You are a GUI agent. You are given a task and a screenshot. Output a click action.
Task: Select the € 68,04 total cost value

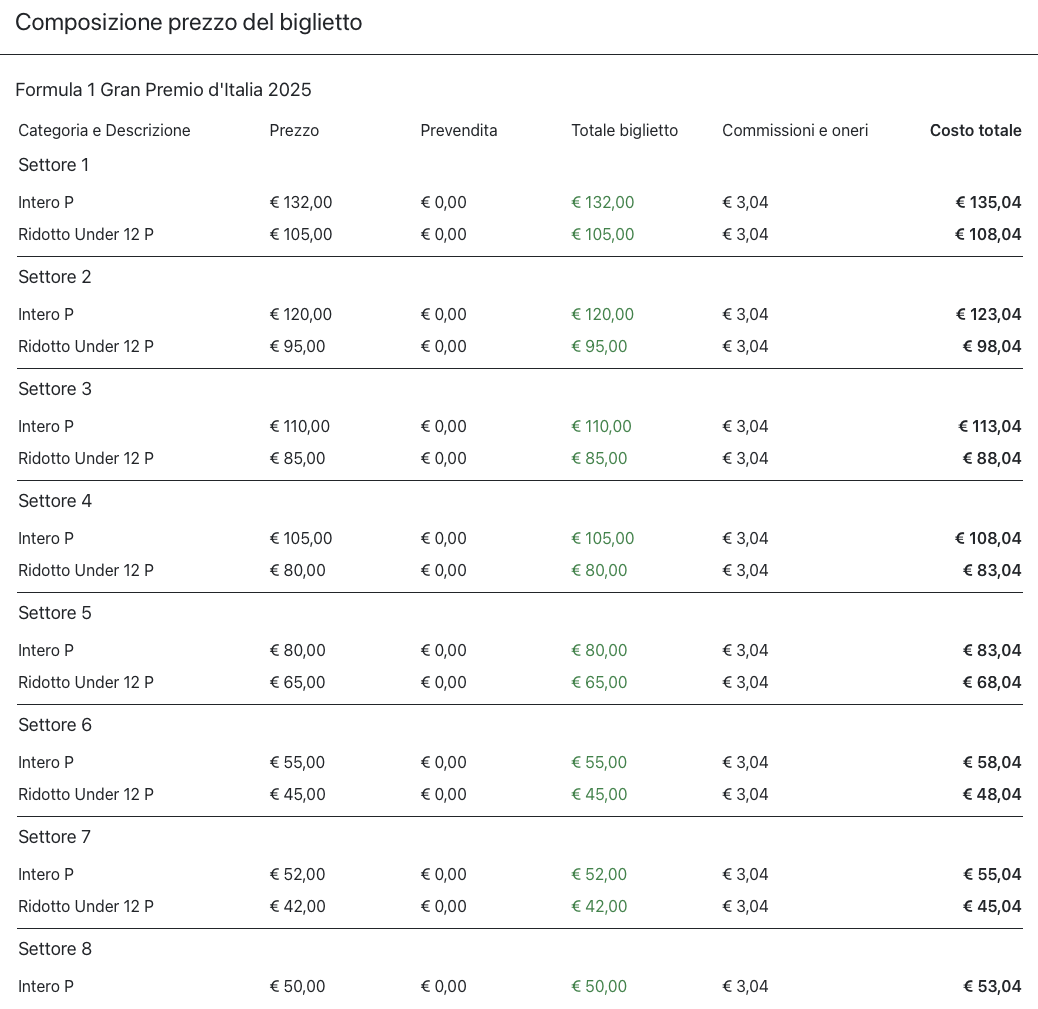992,682
